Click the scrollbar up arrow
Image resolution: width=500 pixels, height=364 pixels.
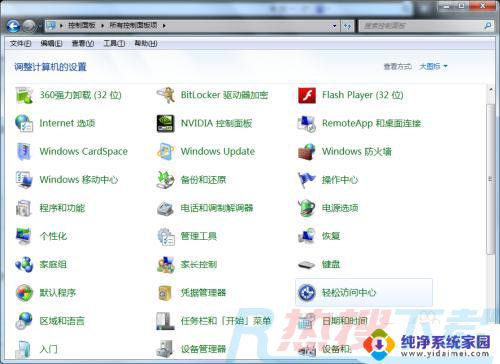(491, 90)
